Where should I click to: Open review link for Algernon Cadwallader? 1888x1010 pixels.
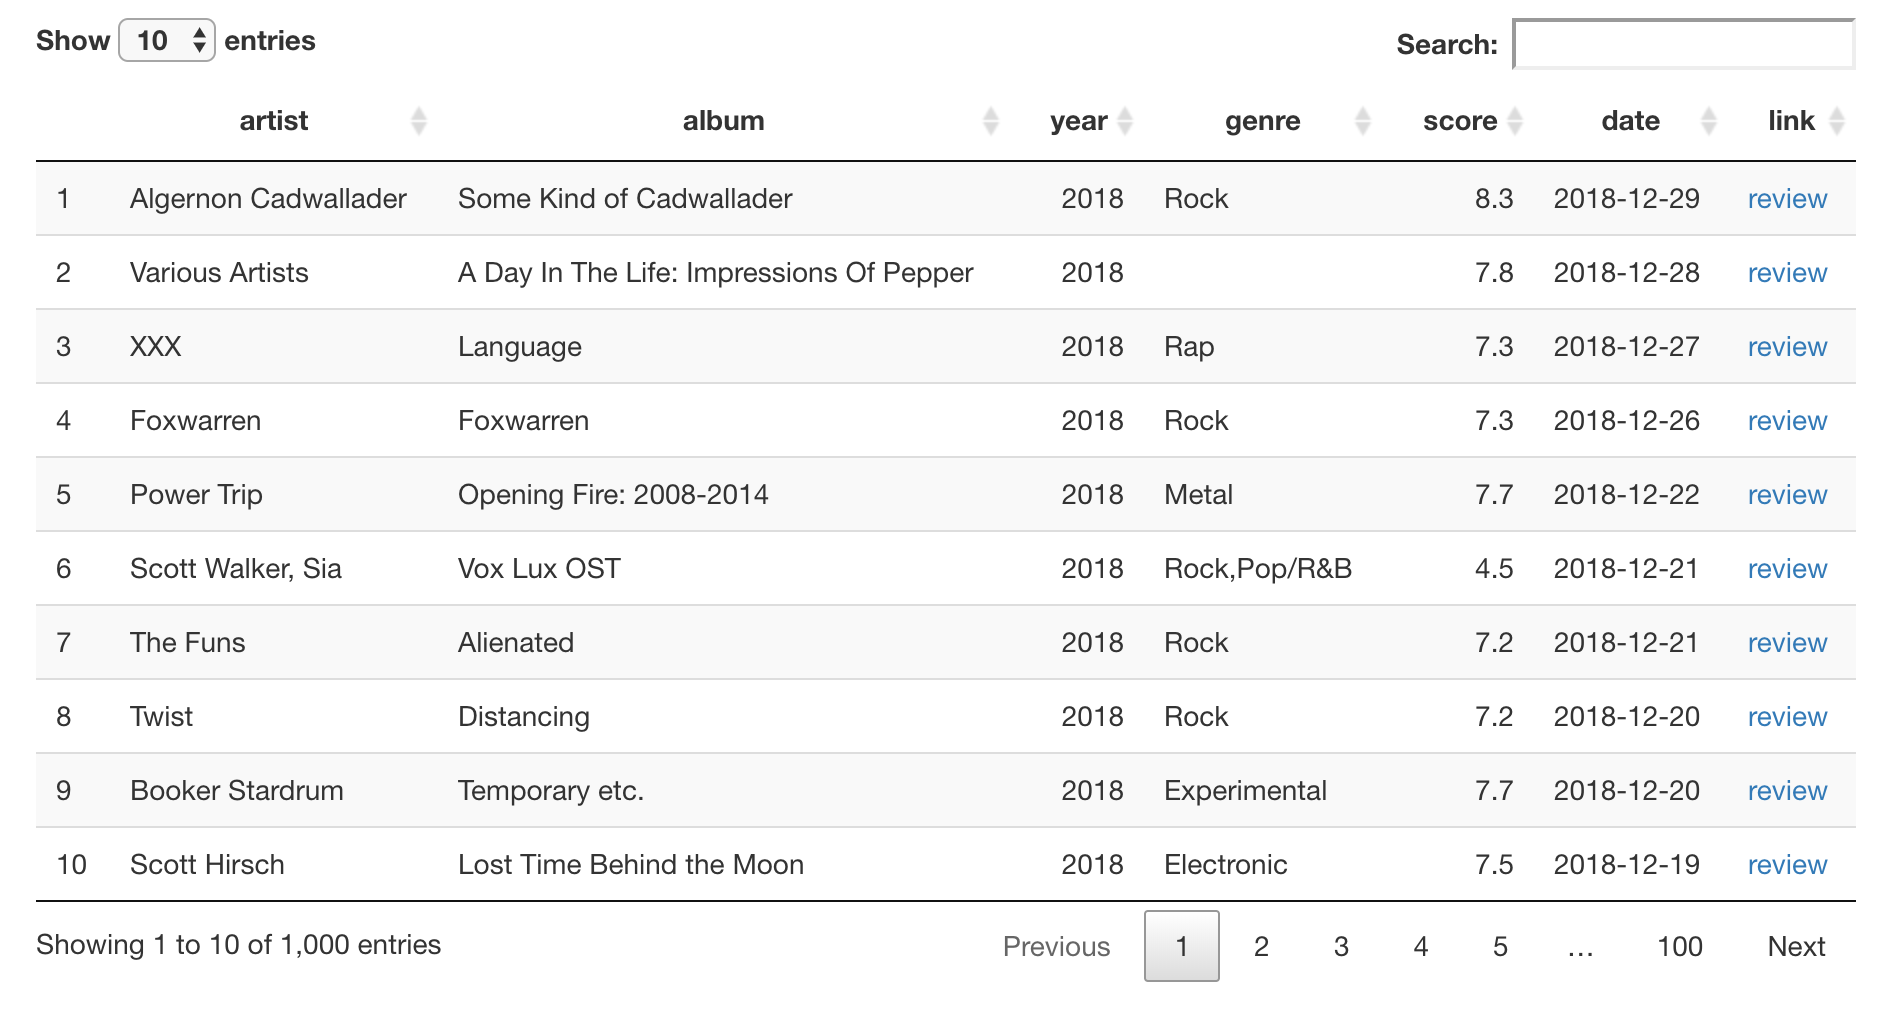pos(1787,199)
